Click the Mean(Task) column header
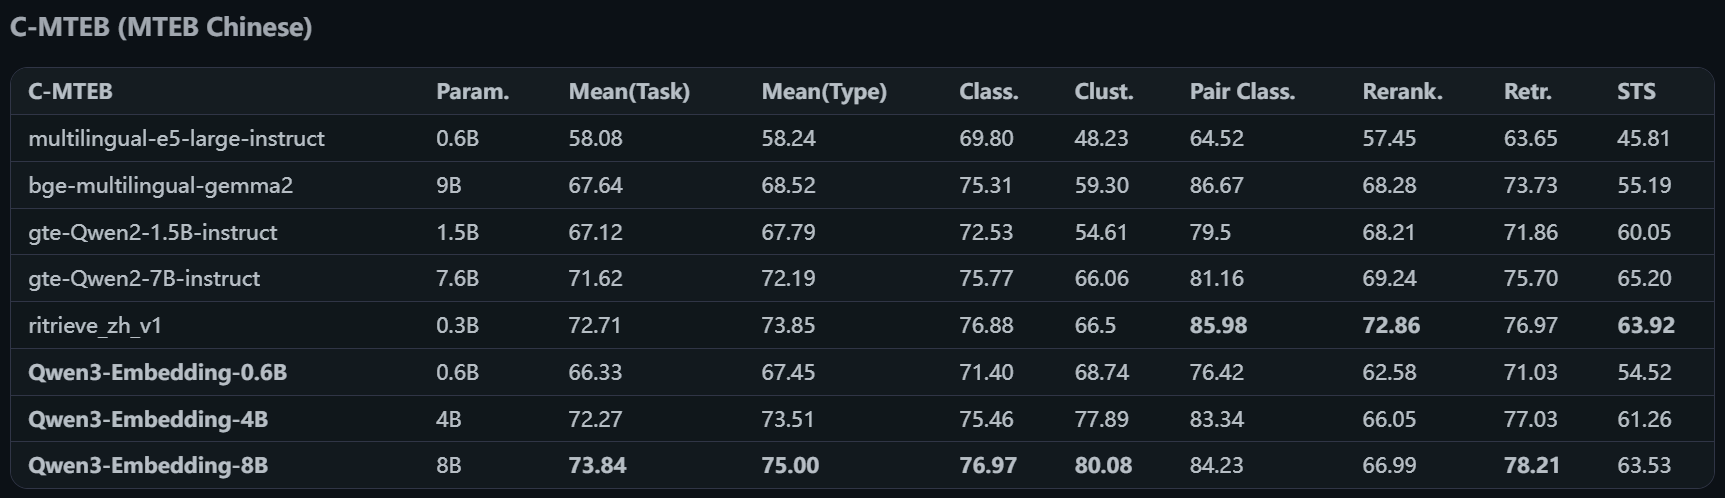Screen dimensions: 1725x498 (x=629, y=92)
